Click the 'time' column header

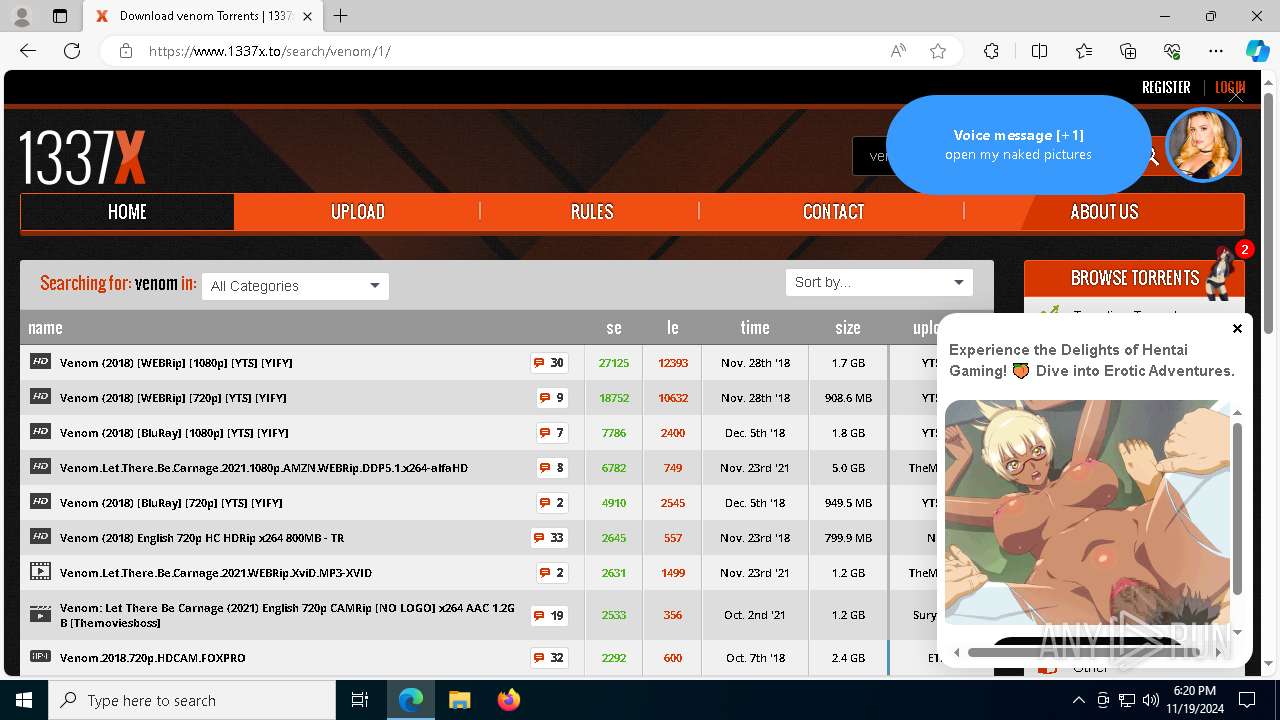755,327
